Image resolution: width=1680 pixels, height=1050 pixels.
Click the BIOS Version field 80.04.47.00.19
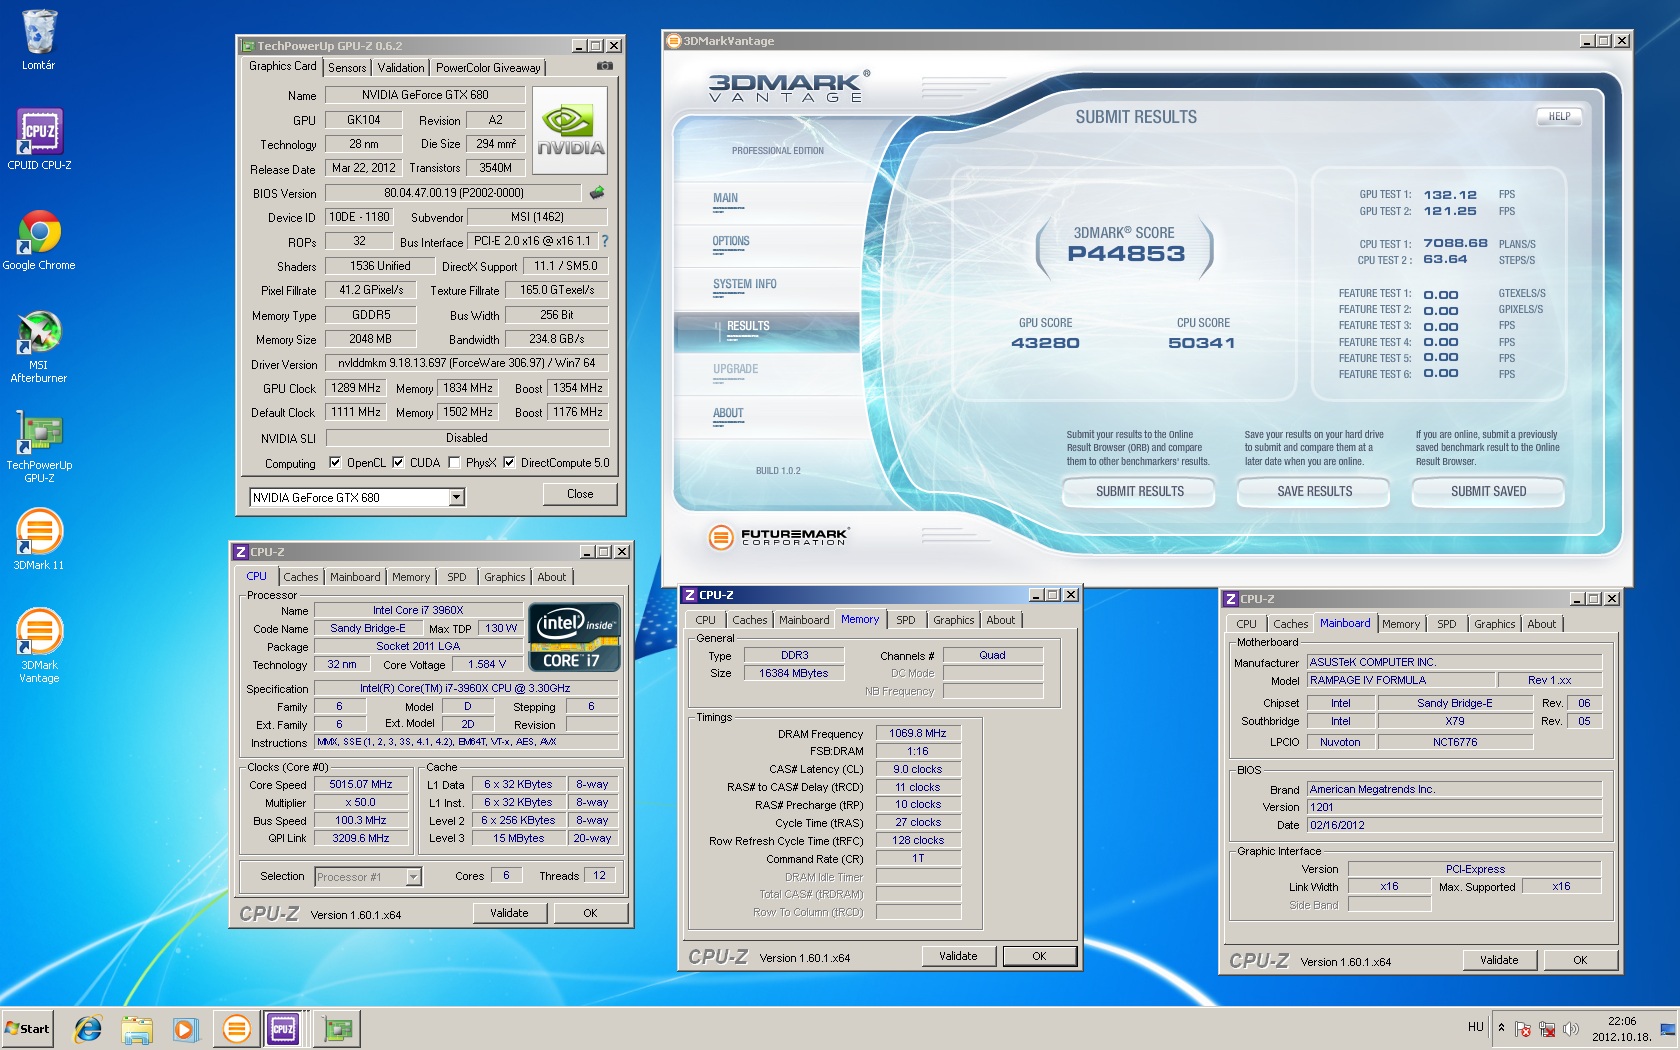coord(454,193)
